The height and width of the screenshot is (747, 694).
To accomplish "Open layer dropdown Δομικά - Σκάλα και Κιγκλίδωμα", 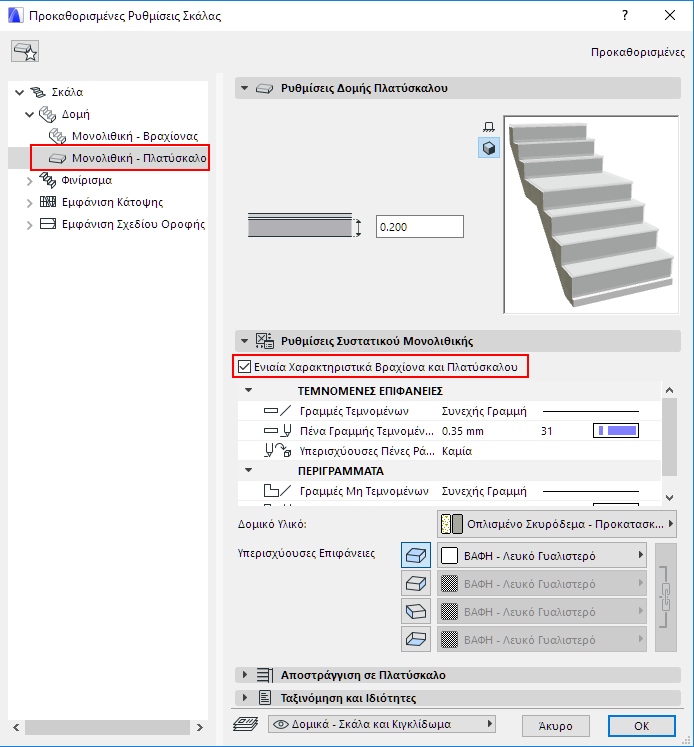I will 382,724.
